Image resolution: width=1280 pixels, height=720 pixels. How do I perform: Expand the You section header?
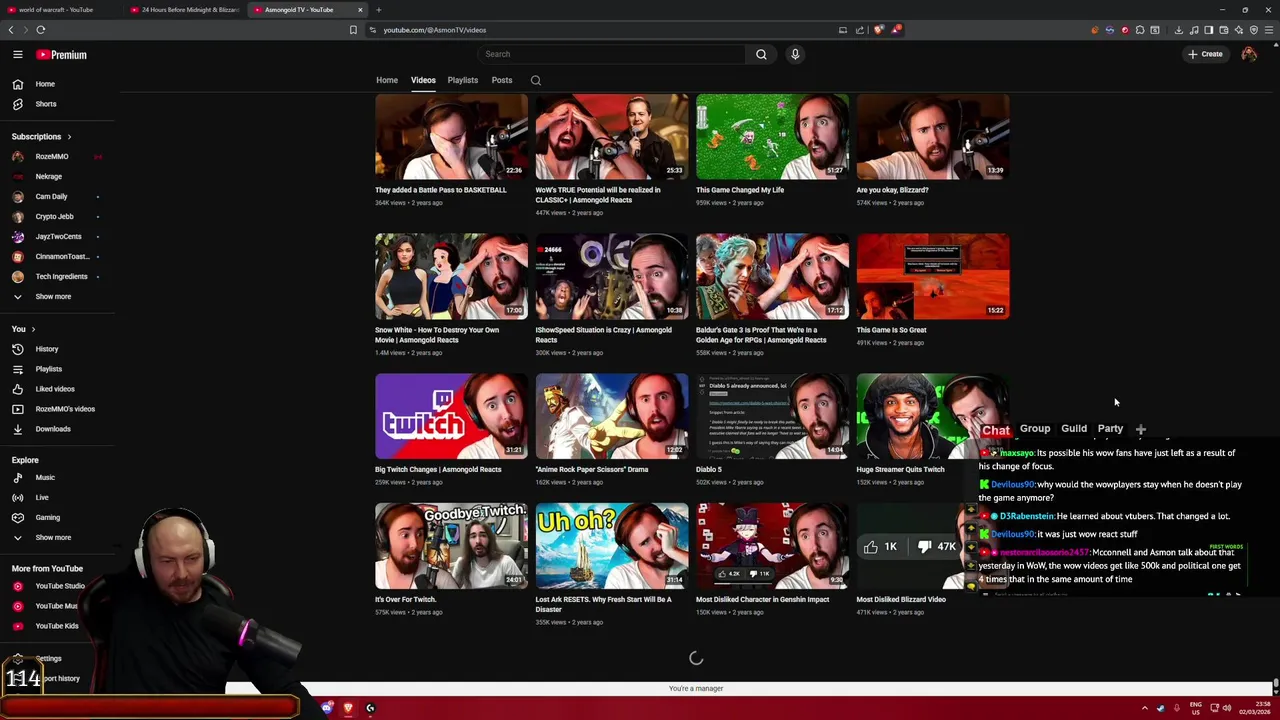[x=23, y=329]
